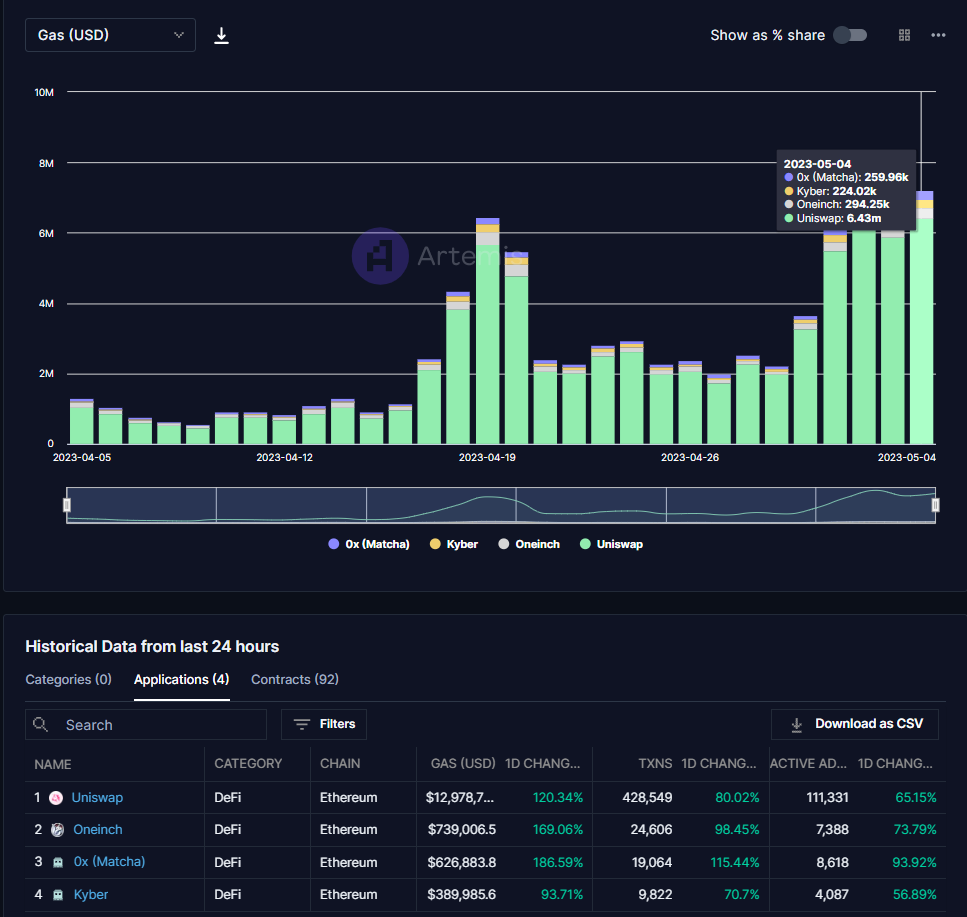Screen dimensions: 967x917
Task: Click Uniswap gas value $12,978,7...
Action: point(459,797)
